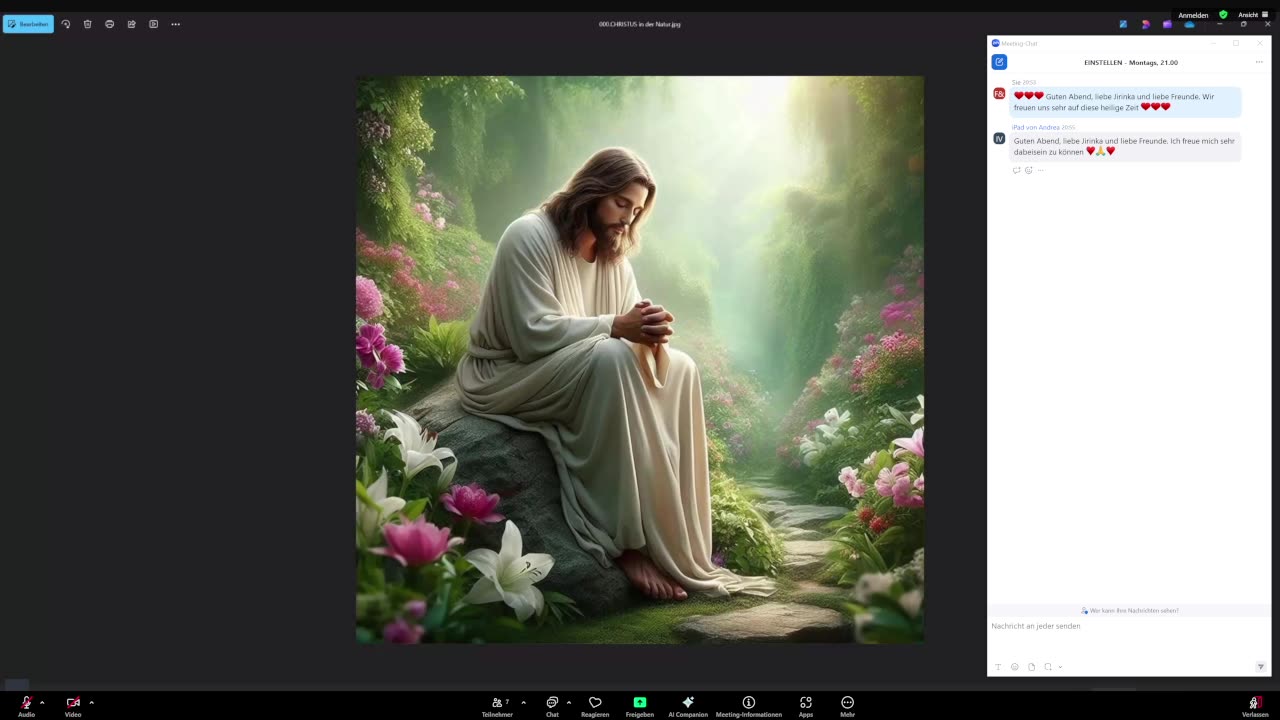Open more options under Andrea's message

point(1041,170)
